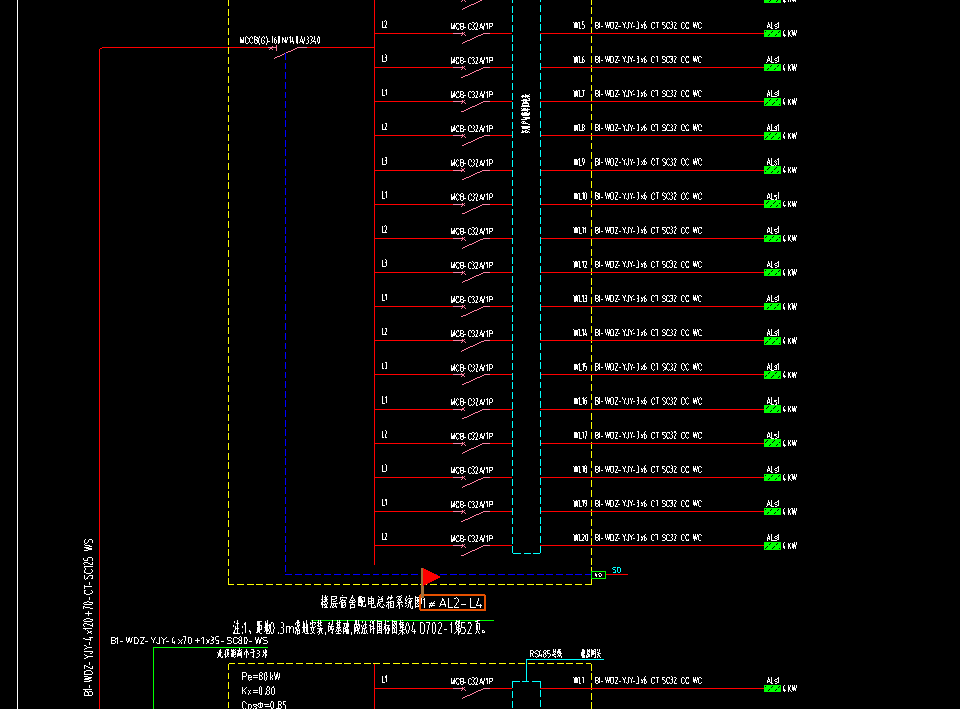Select MCB-C32A/1P breaker text in WL20 row
Screen dimensions: 960x709
[471, 539]
